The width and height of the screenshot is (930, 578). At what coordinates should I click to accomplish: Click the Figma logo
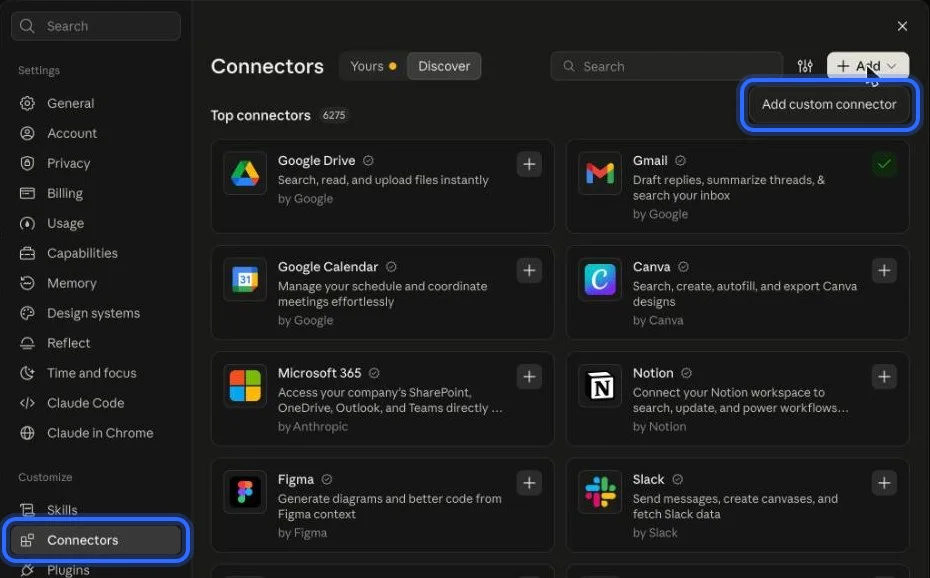pos(245,491)
